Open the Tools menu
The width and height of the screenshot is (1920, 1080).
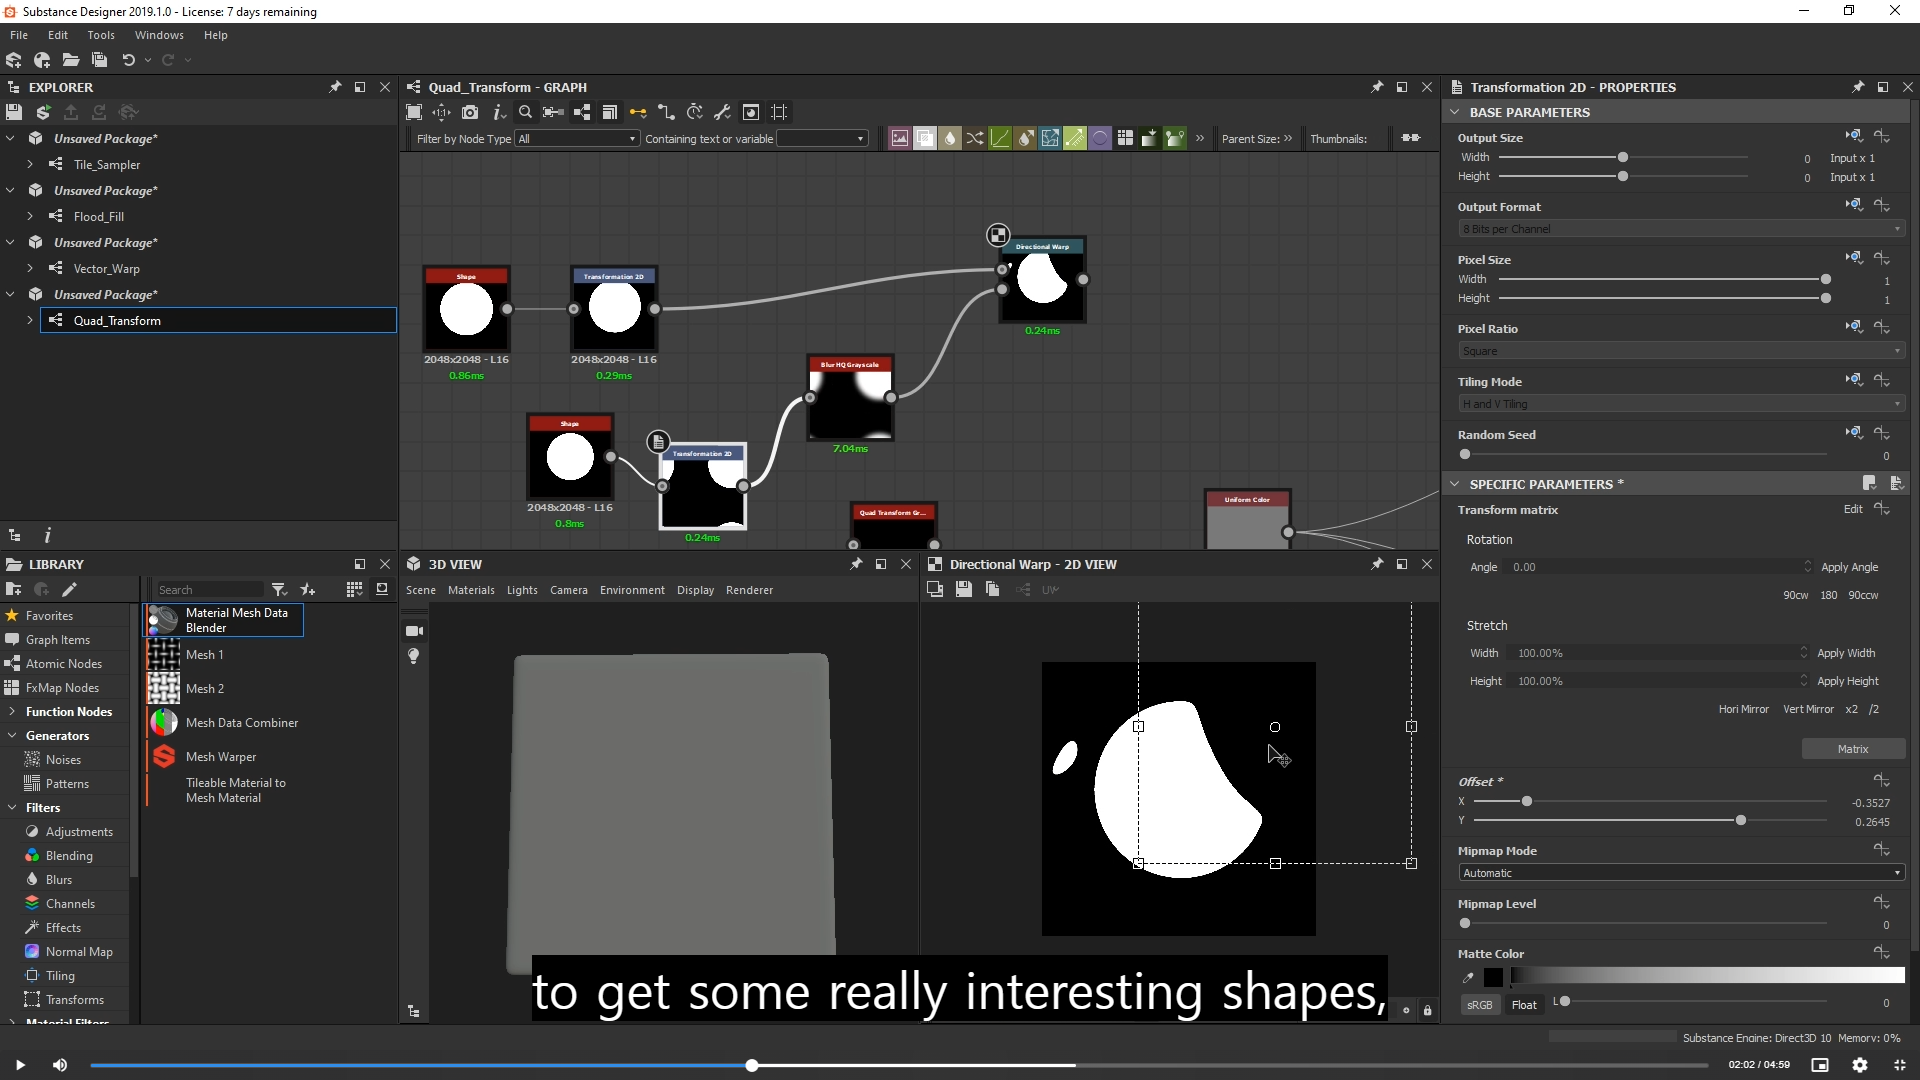101,35
